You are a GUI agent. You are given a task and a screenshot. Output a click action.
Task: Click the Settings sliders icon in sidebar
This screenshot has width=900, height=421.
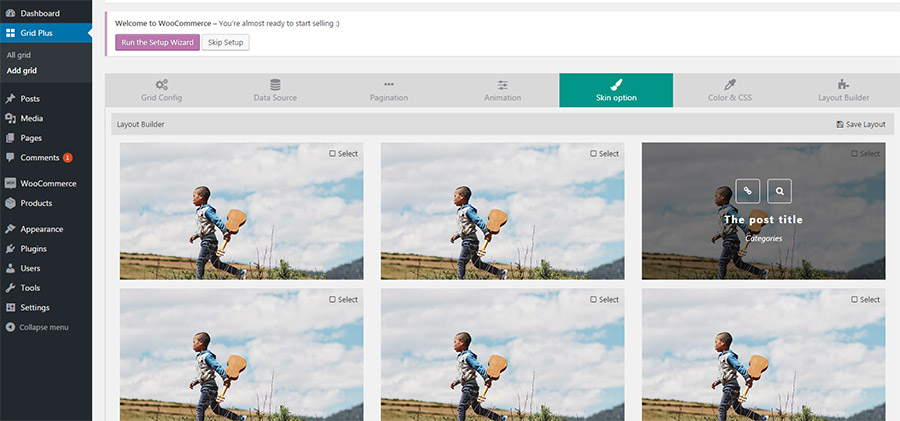[x=10, y=307]
